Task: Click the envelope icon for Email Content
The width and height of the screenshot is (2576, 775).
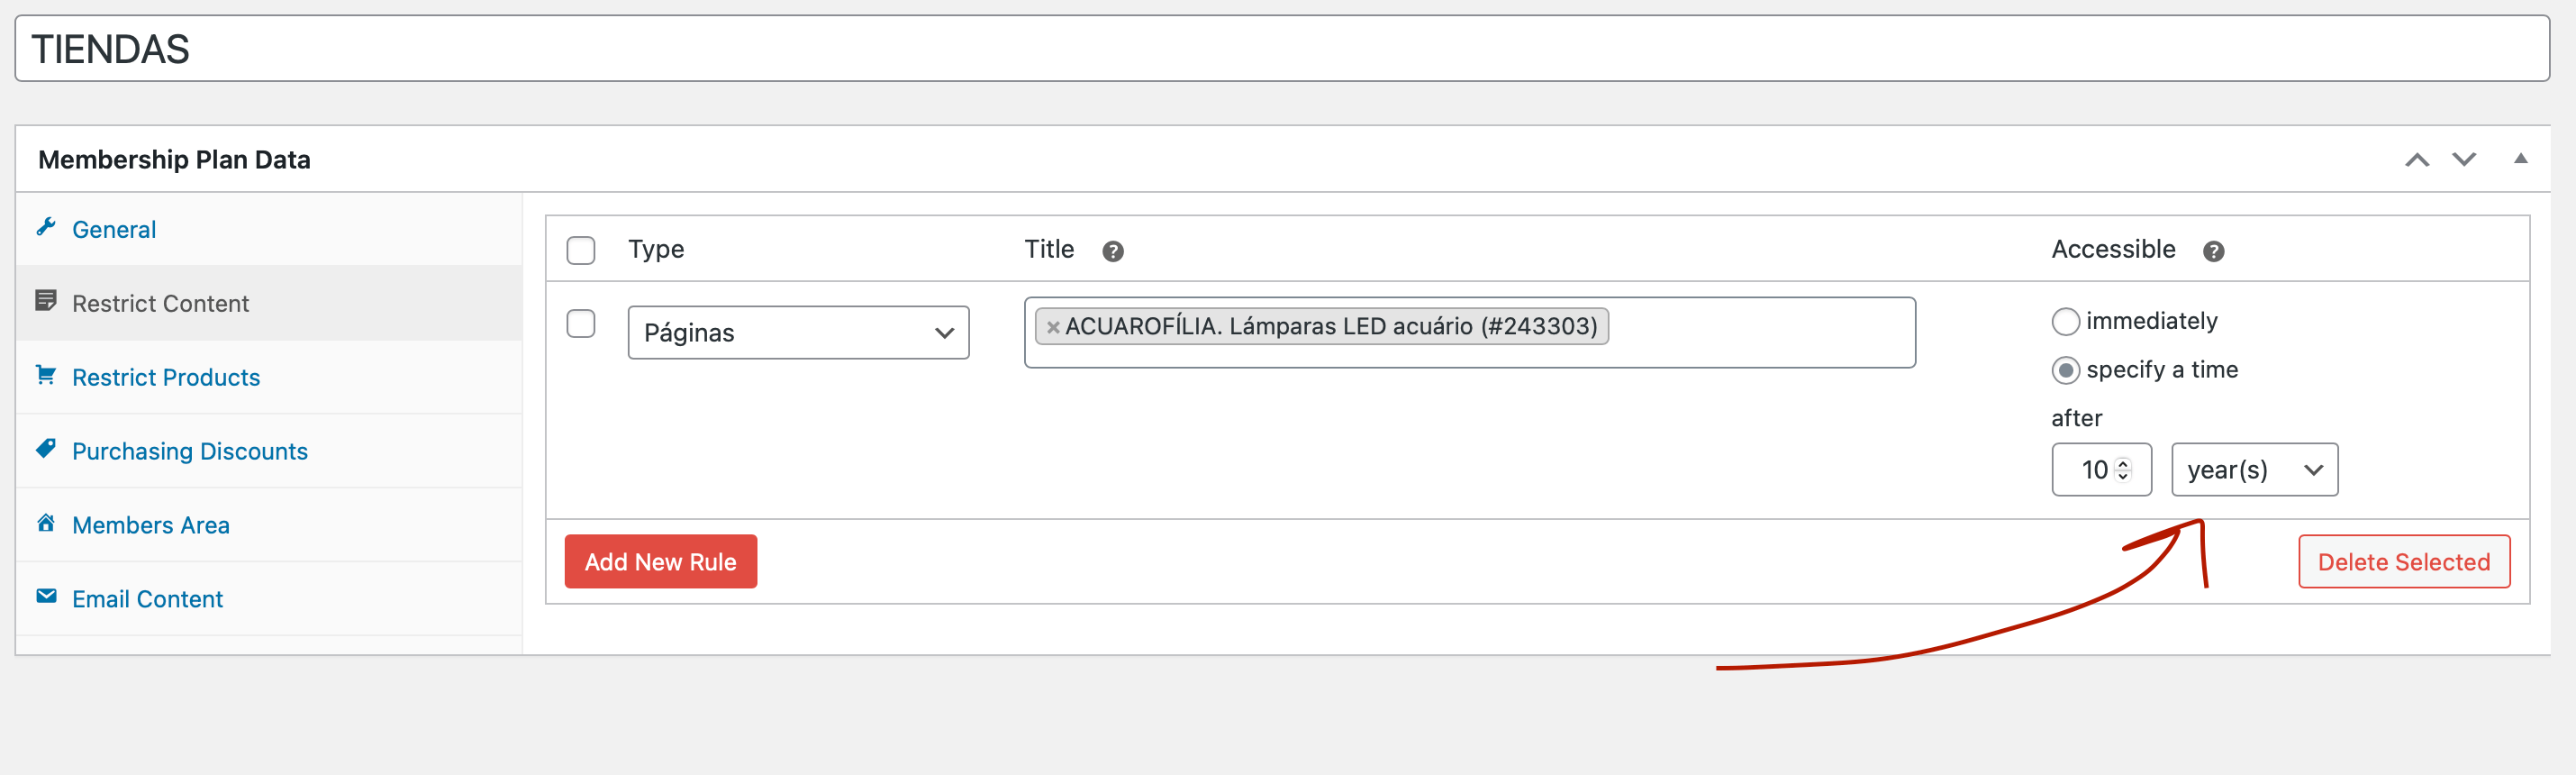Action: coord(46,597)
